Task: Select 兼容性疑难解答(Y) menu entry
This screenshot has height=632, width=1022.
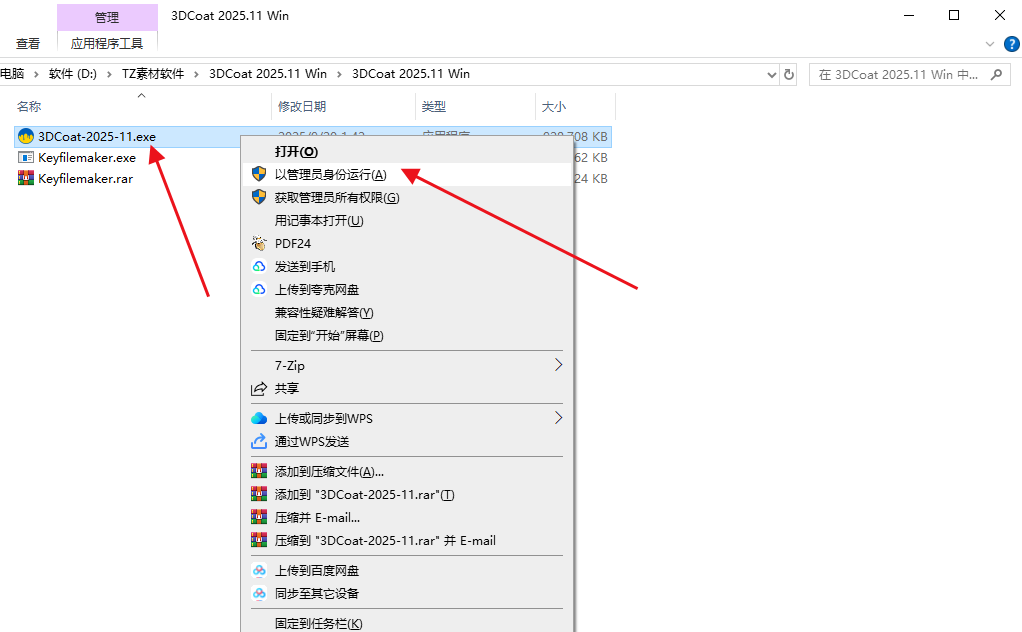Action: [x=407, y=312]
